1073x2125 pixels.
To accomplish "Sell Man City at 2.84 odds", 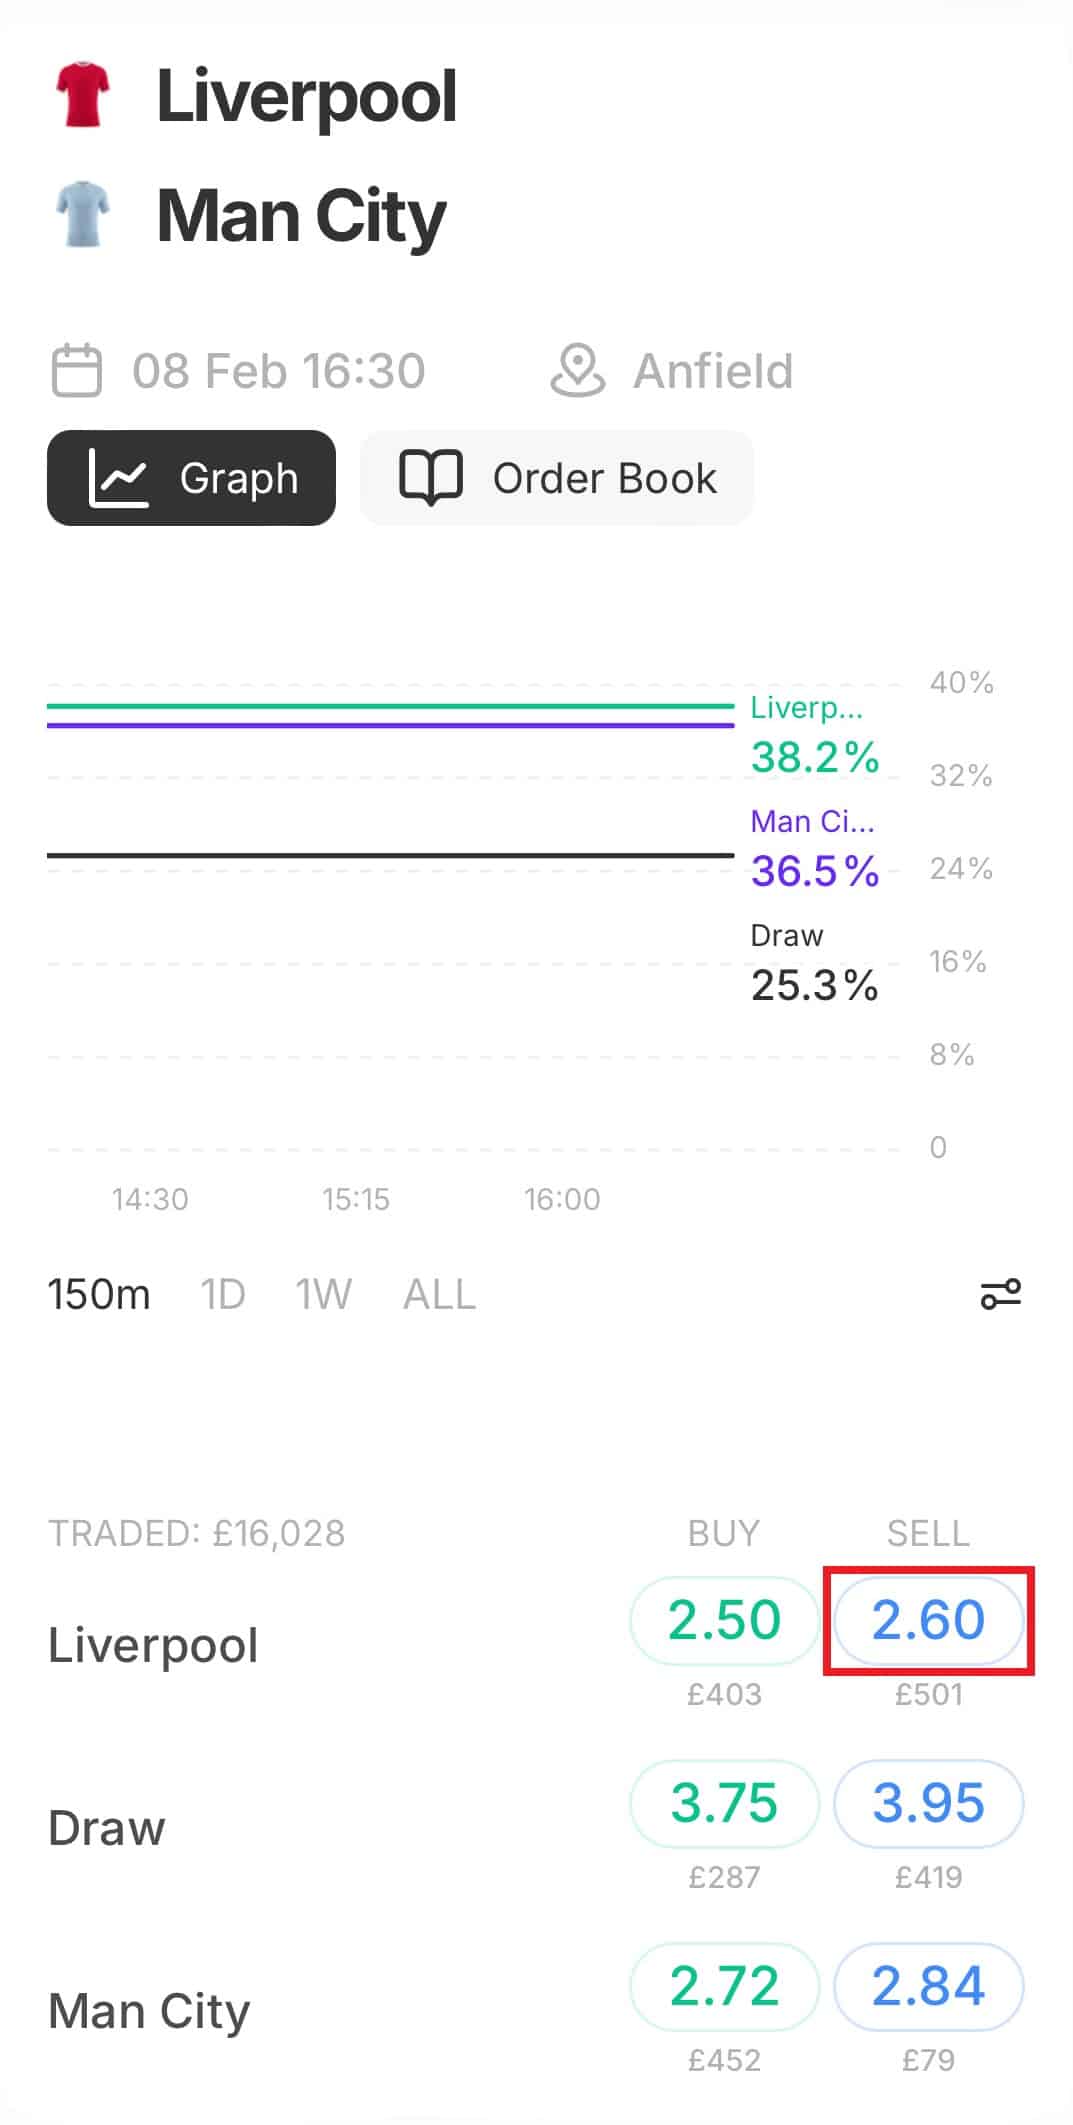I will pyautogui.click(x=928, y=1986).
